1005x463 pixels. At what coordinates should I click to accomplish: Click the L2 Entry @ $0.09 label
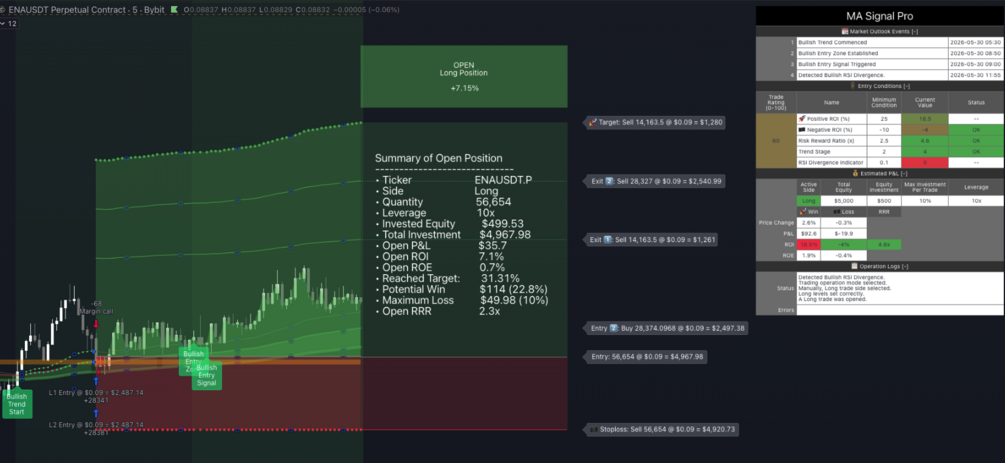(x=96, y=425)
